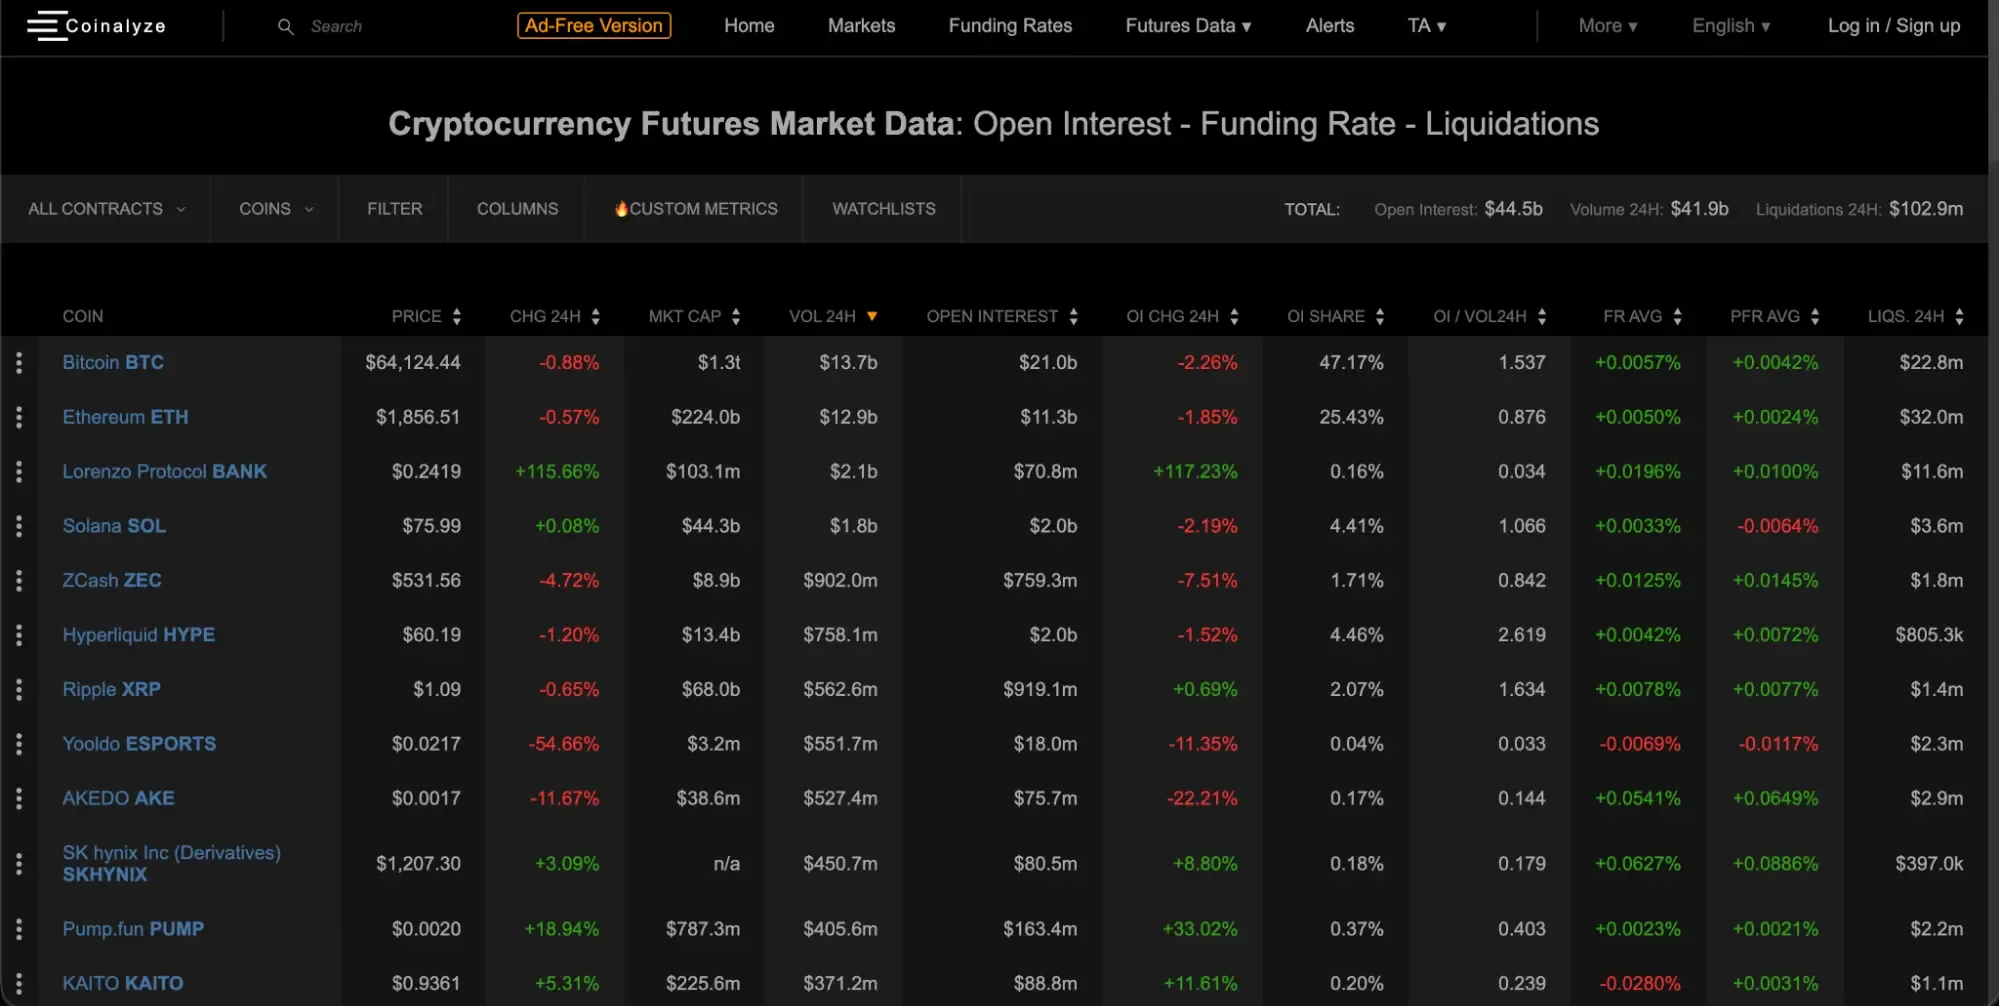Open row options for SK hynix SKHYNIX
The image size is (1999, 1007).
click(x=19, y=864)
